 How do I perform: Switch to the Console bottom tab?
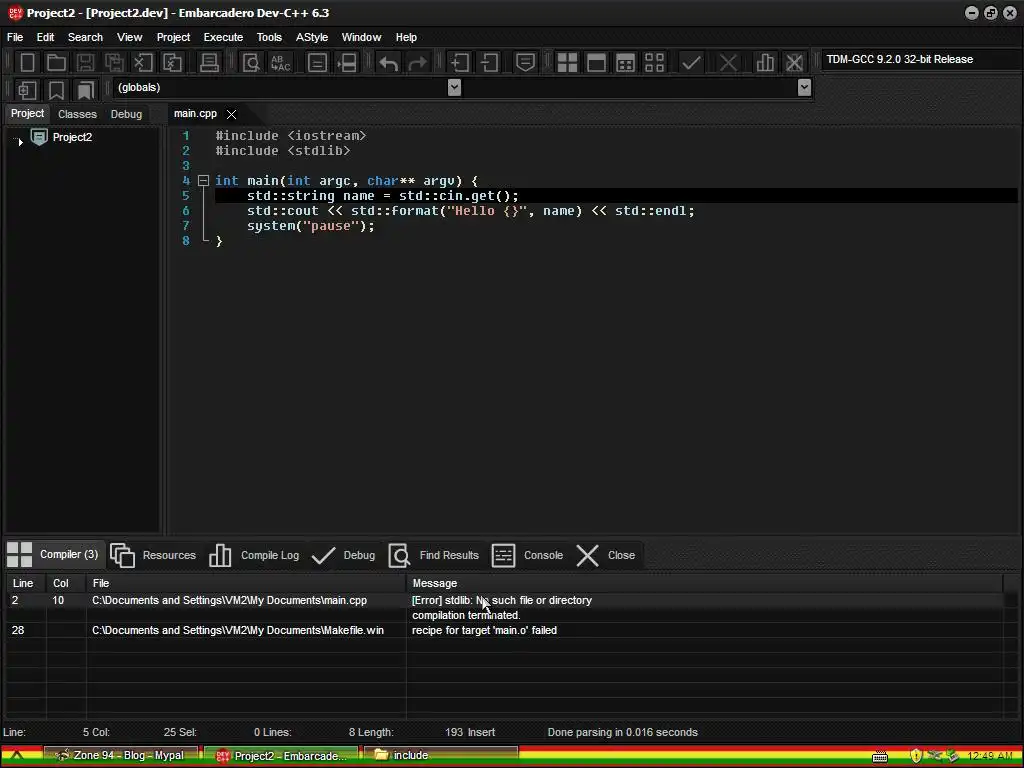tap(527, 555)
